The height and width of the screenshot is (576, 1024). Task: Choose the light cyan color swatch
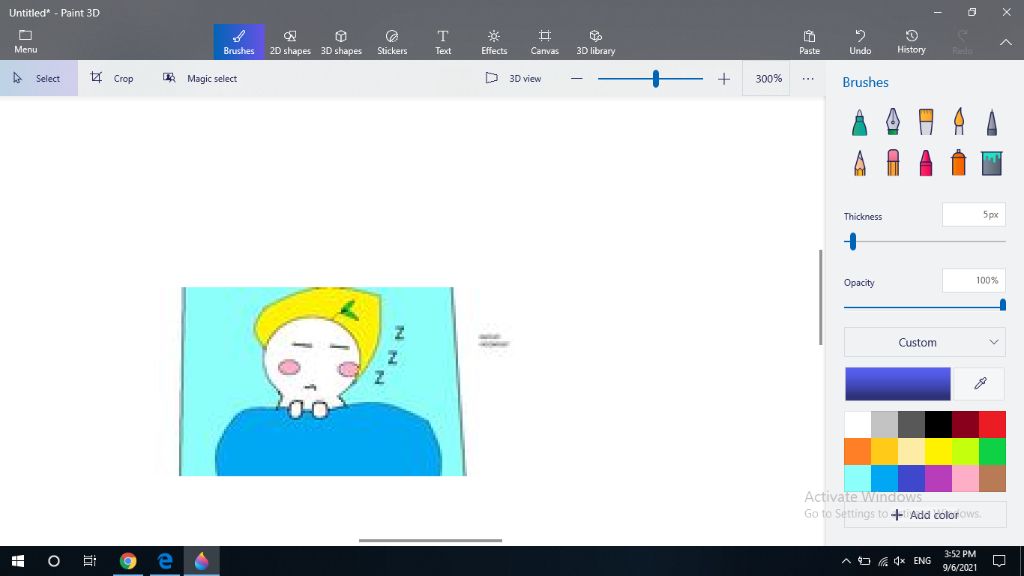tap(857, 478)
